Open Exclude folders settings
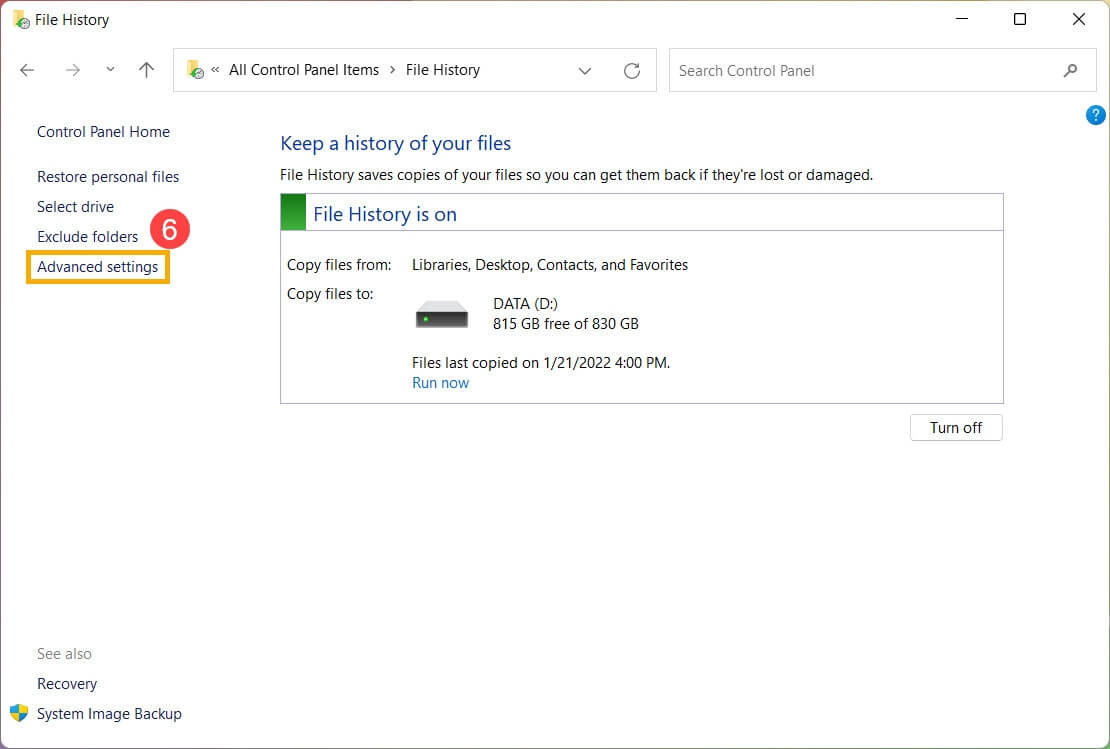Image resolution: width=1110 pixels, height=749 pixels. pyautogui.click(x=87, y=237)
